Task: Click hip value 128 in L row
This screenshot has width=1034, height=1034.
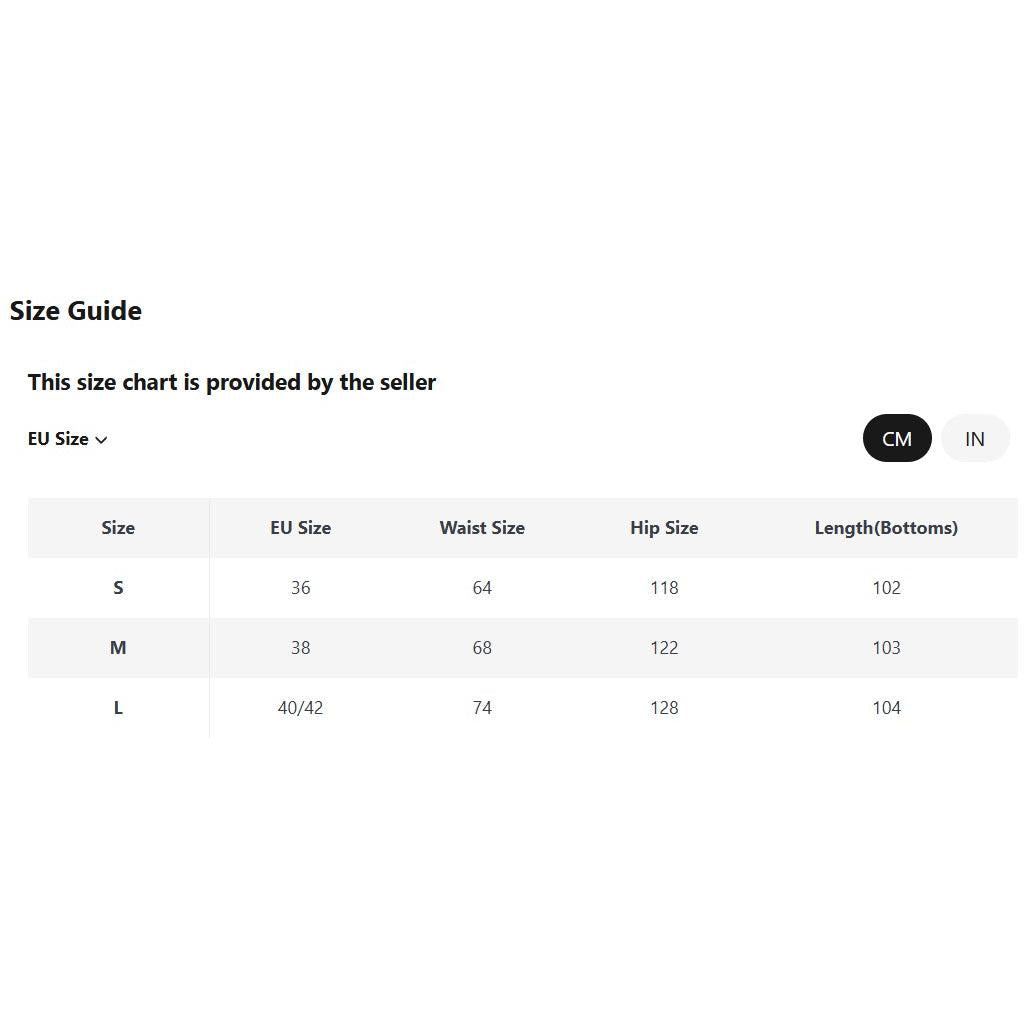Action: 664,708
